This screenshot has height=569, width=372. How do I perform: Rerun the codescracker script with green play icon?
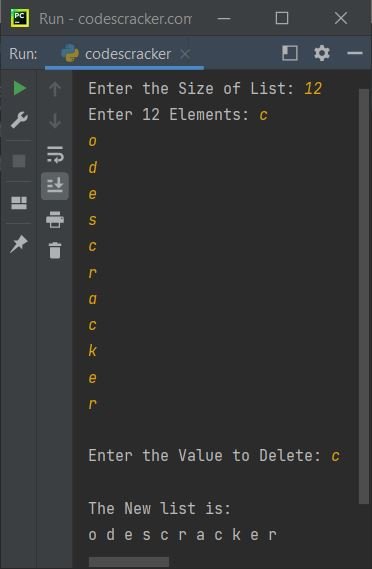pos(19,88)
